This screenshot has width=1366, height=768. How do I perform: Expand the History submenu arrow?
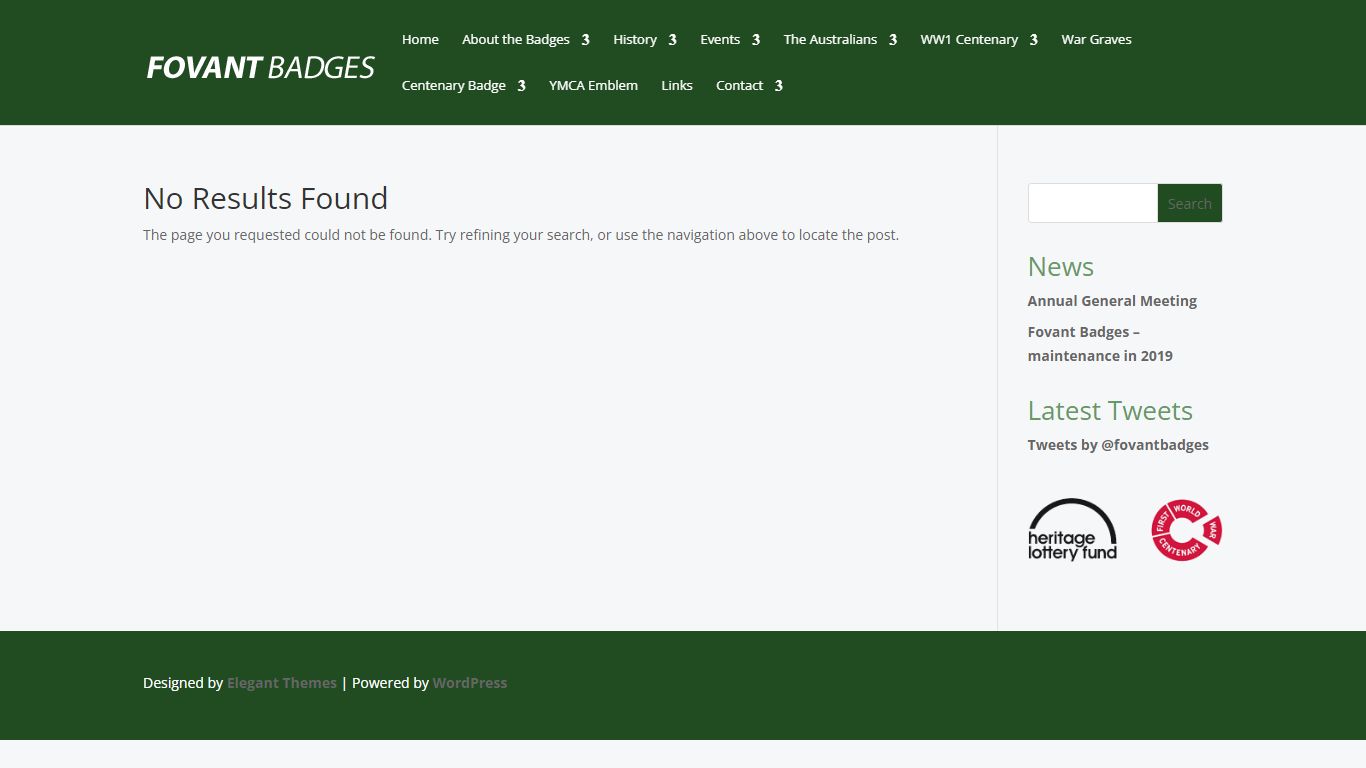tap(672, 40)
